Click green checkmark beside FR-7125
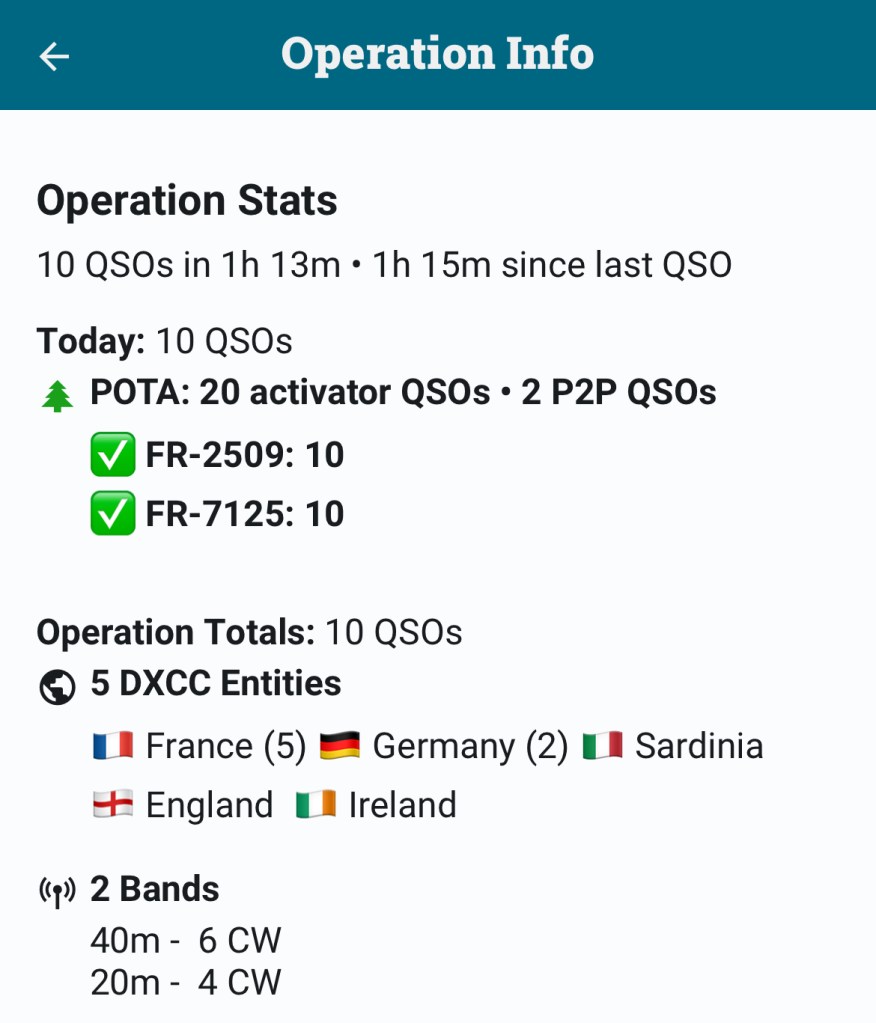876x1023 pixels. click(112, 515)
